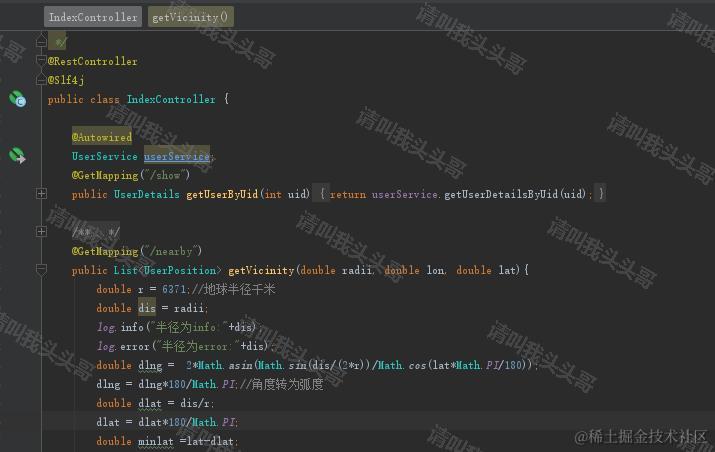Click the UserPosition generic type
Screen dimensions: 715x452
180,270
